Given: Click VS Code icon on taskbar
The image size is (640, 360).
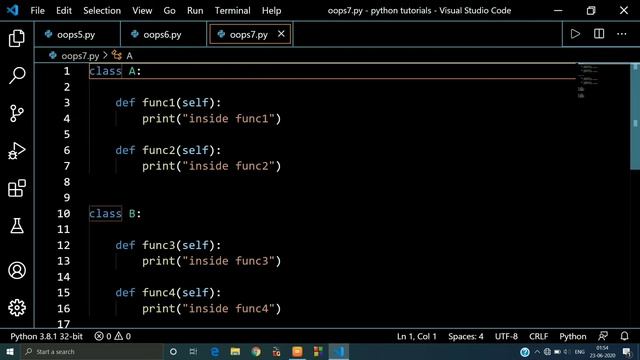Looking at the screenshot, I should 339,351.
